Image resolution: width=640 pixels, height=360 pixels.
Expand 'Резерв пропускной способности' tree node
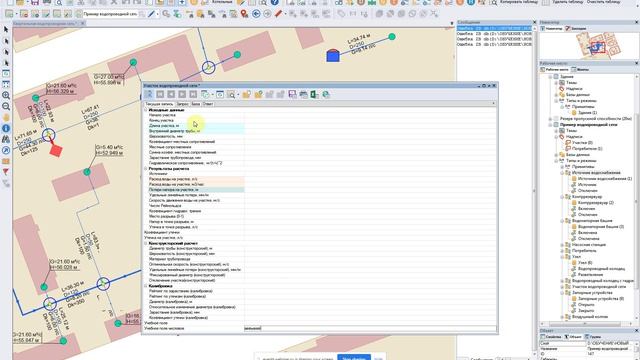(x=550, y=119)
